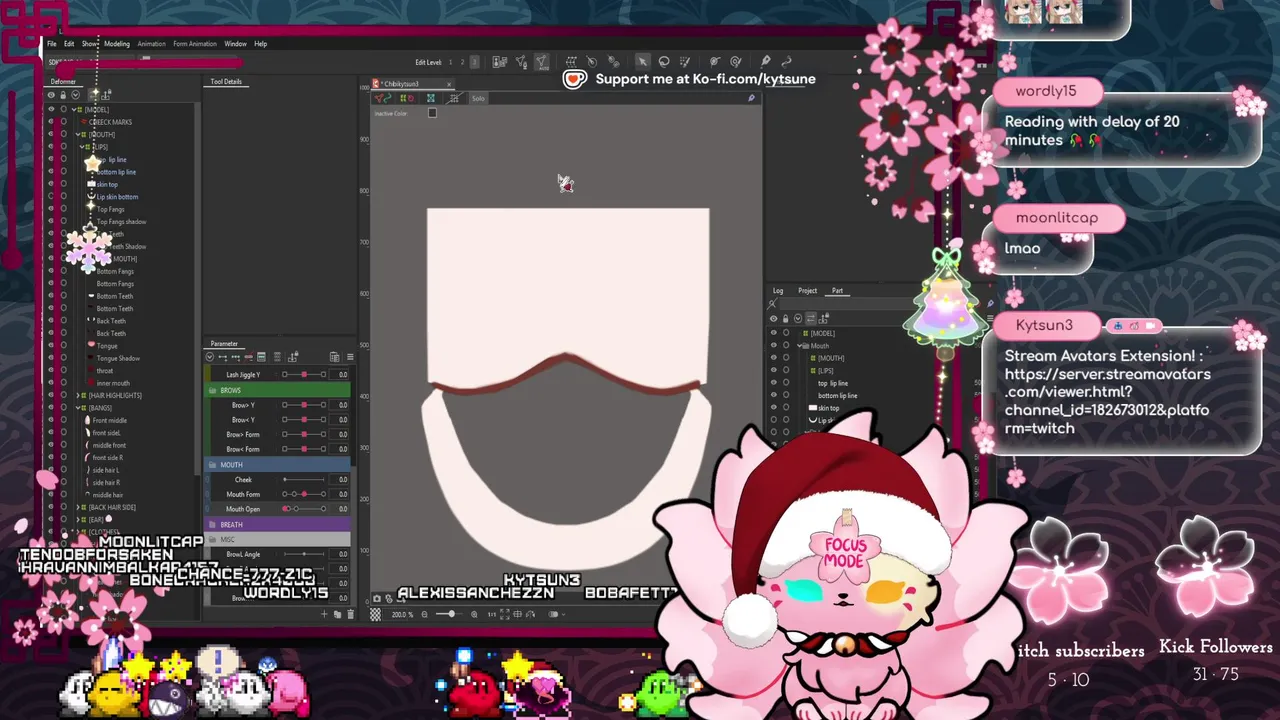Collapse the [MODEL] tree node
Viewport: 1280px width, 720px height.
point(74,109)
